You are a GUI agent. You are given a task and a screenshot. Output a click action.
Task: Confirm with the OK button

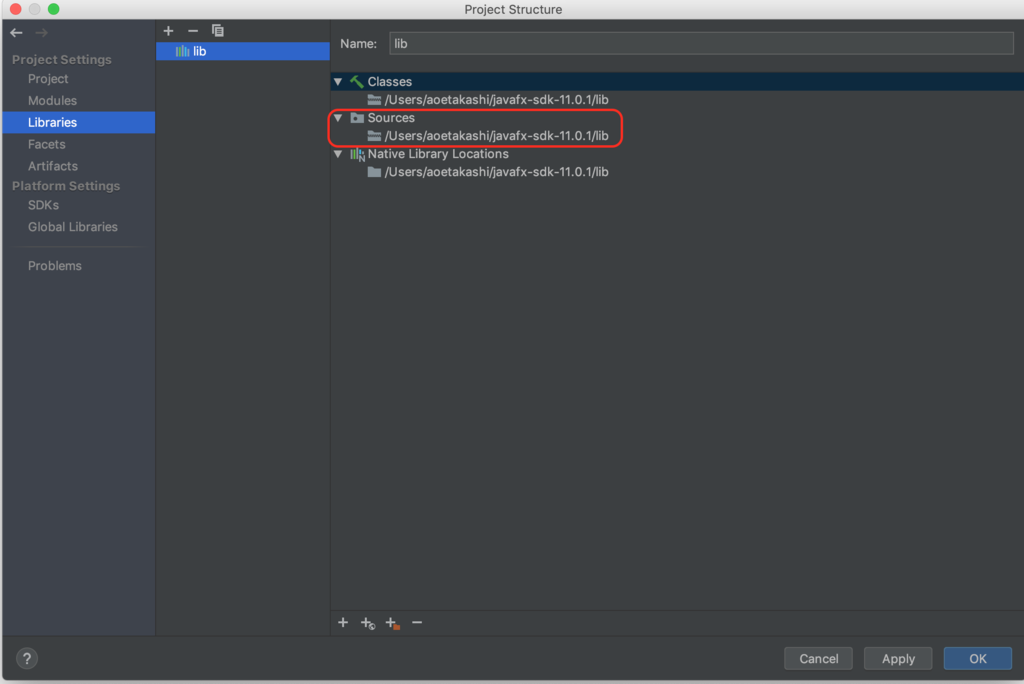pyautogui.click(x=978, y=659)
